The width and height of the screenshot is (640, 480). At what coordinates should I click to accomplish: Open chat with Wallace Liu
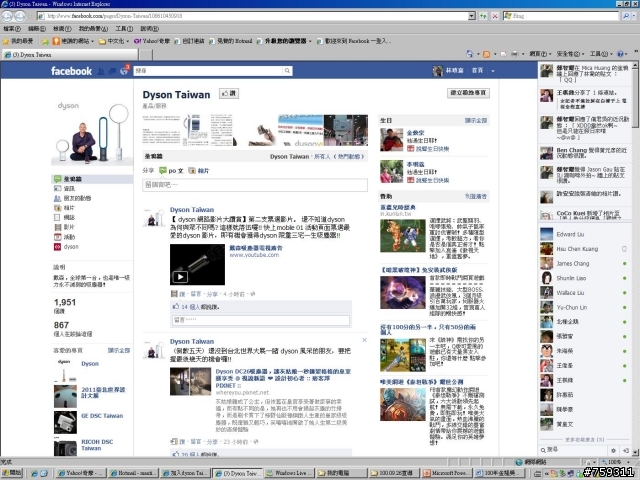click(x=584, y=293)
